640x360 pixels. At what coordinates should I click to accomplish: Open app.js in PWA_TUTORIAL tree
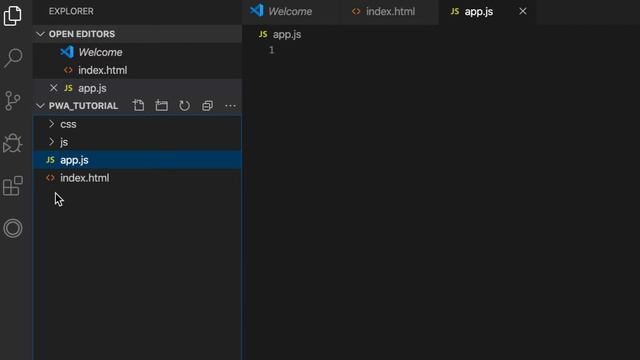point(137,160)
